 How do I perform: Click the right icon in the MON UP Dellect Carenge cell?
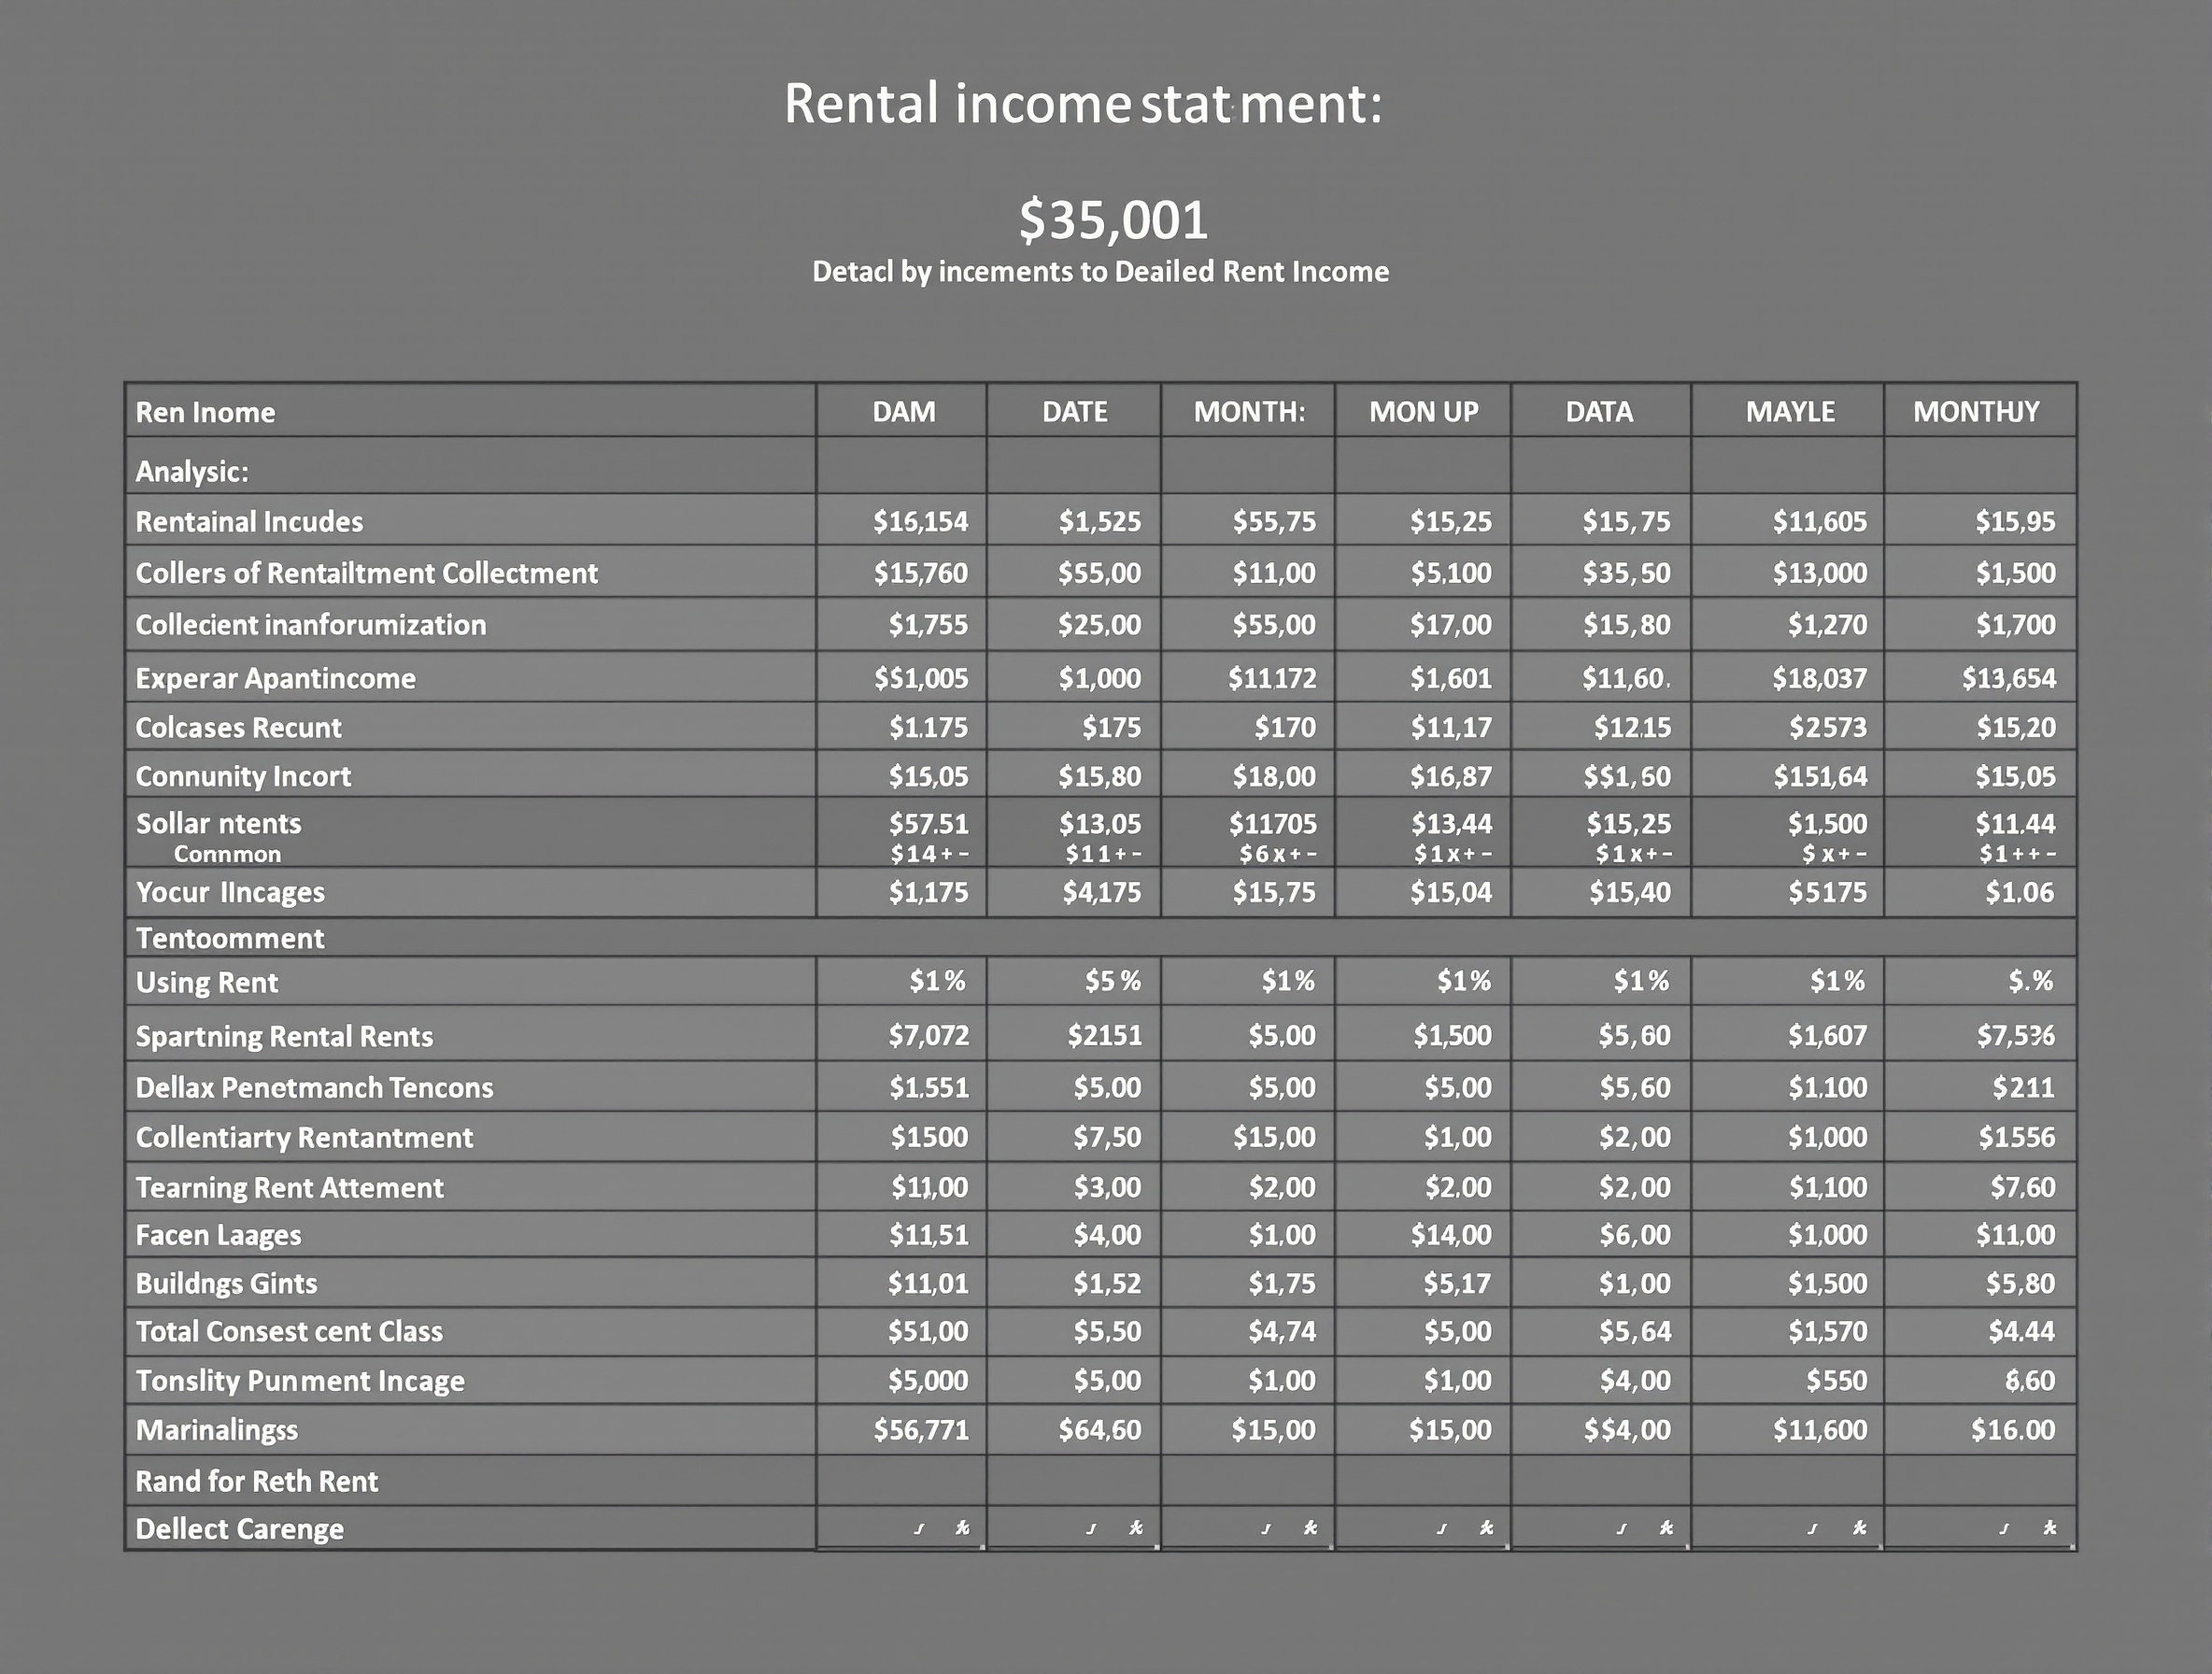(x=1486, y=1527)
